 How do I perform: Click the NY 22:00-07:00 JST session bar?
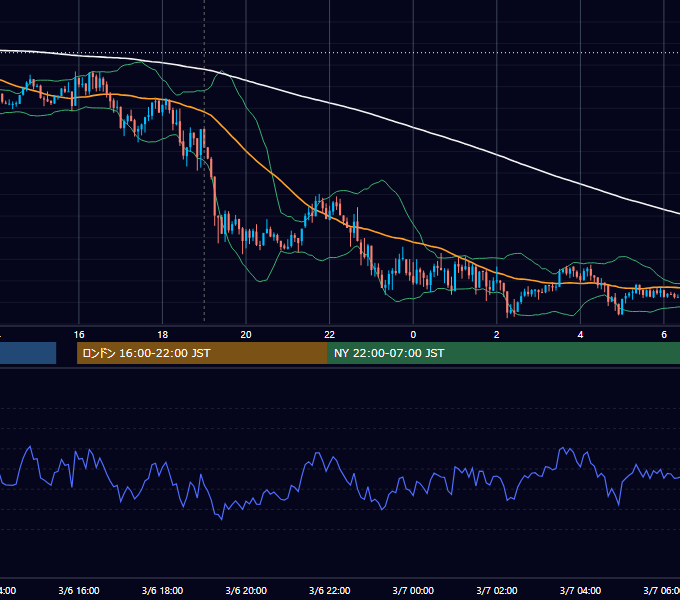coord(503,353)
